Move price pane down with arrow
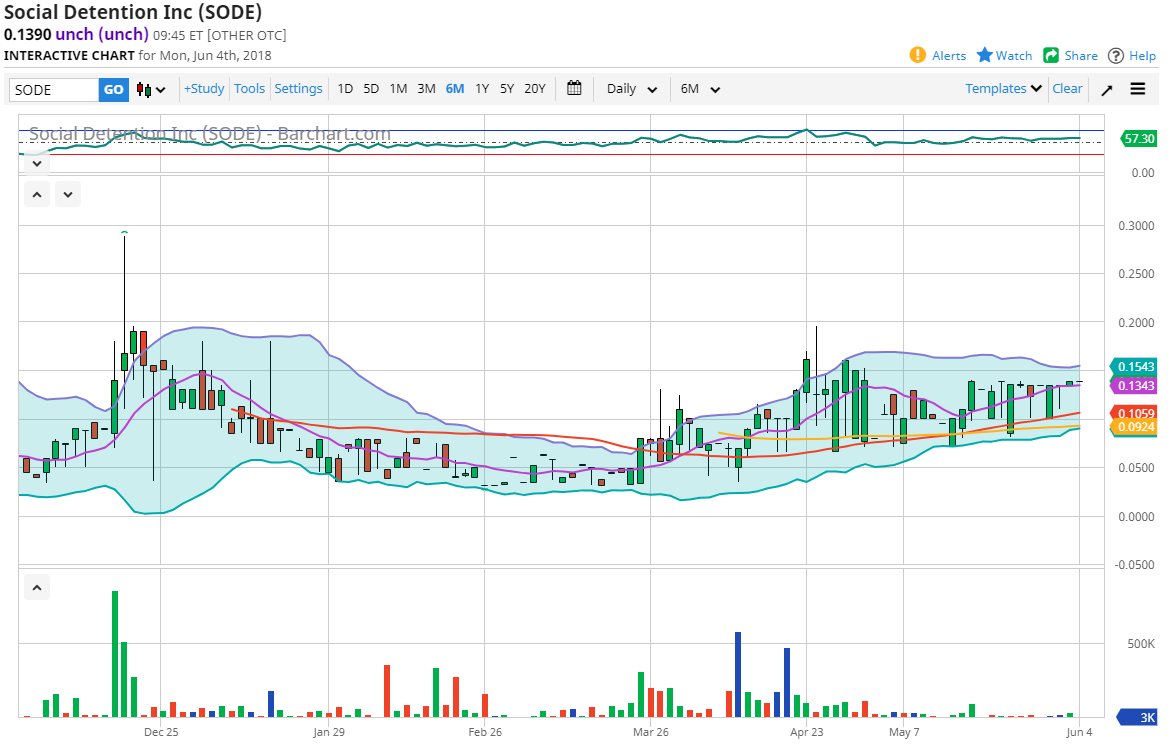The height and width of the screenshot is (751, 1171). tap(68, 195)
